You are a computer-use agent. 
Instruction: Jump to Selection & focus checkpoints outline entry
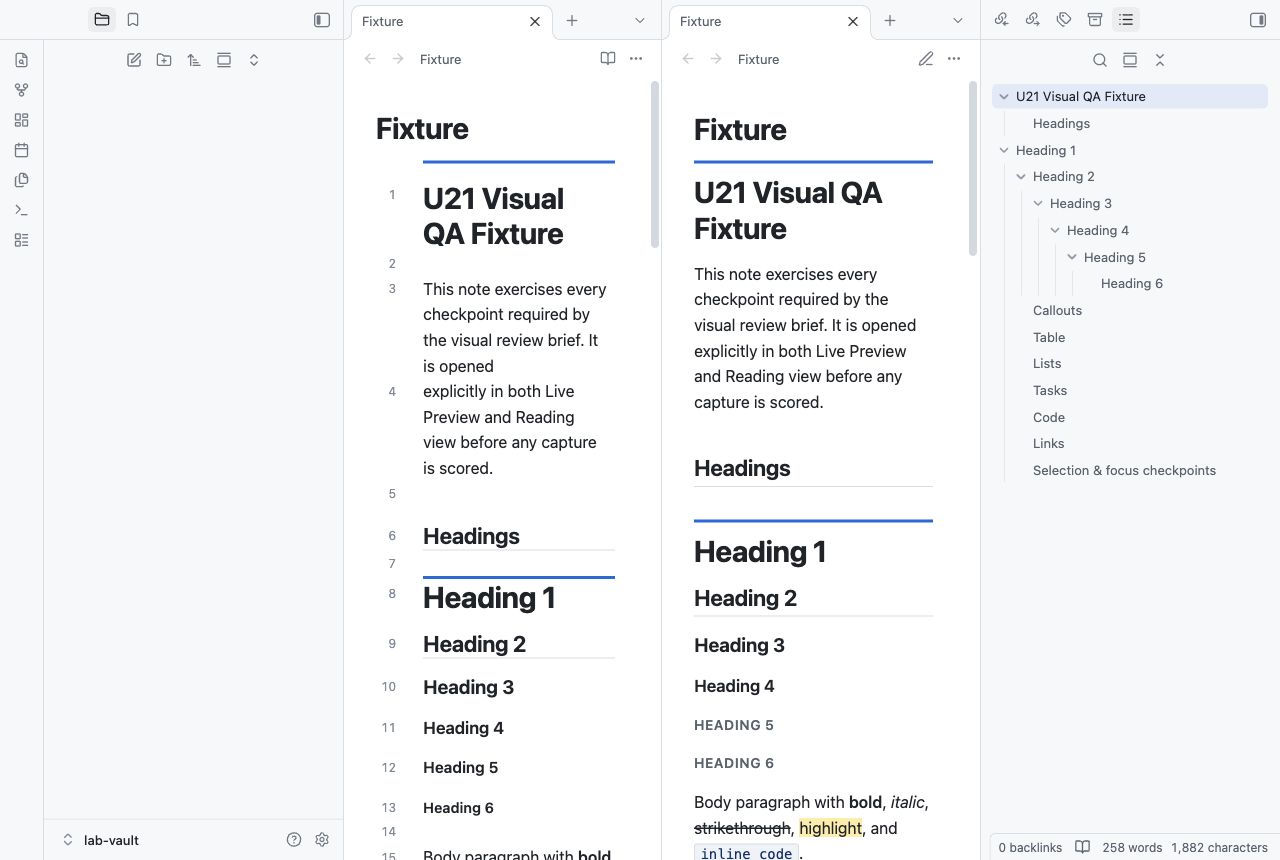point(1125,470)
